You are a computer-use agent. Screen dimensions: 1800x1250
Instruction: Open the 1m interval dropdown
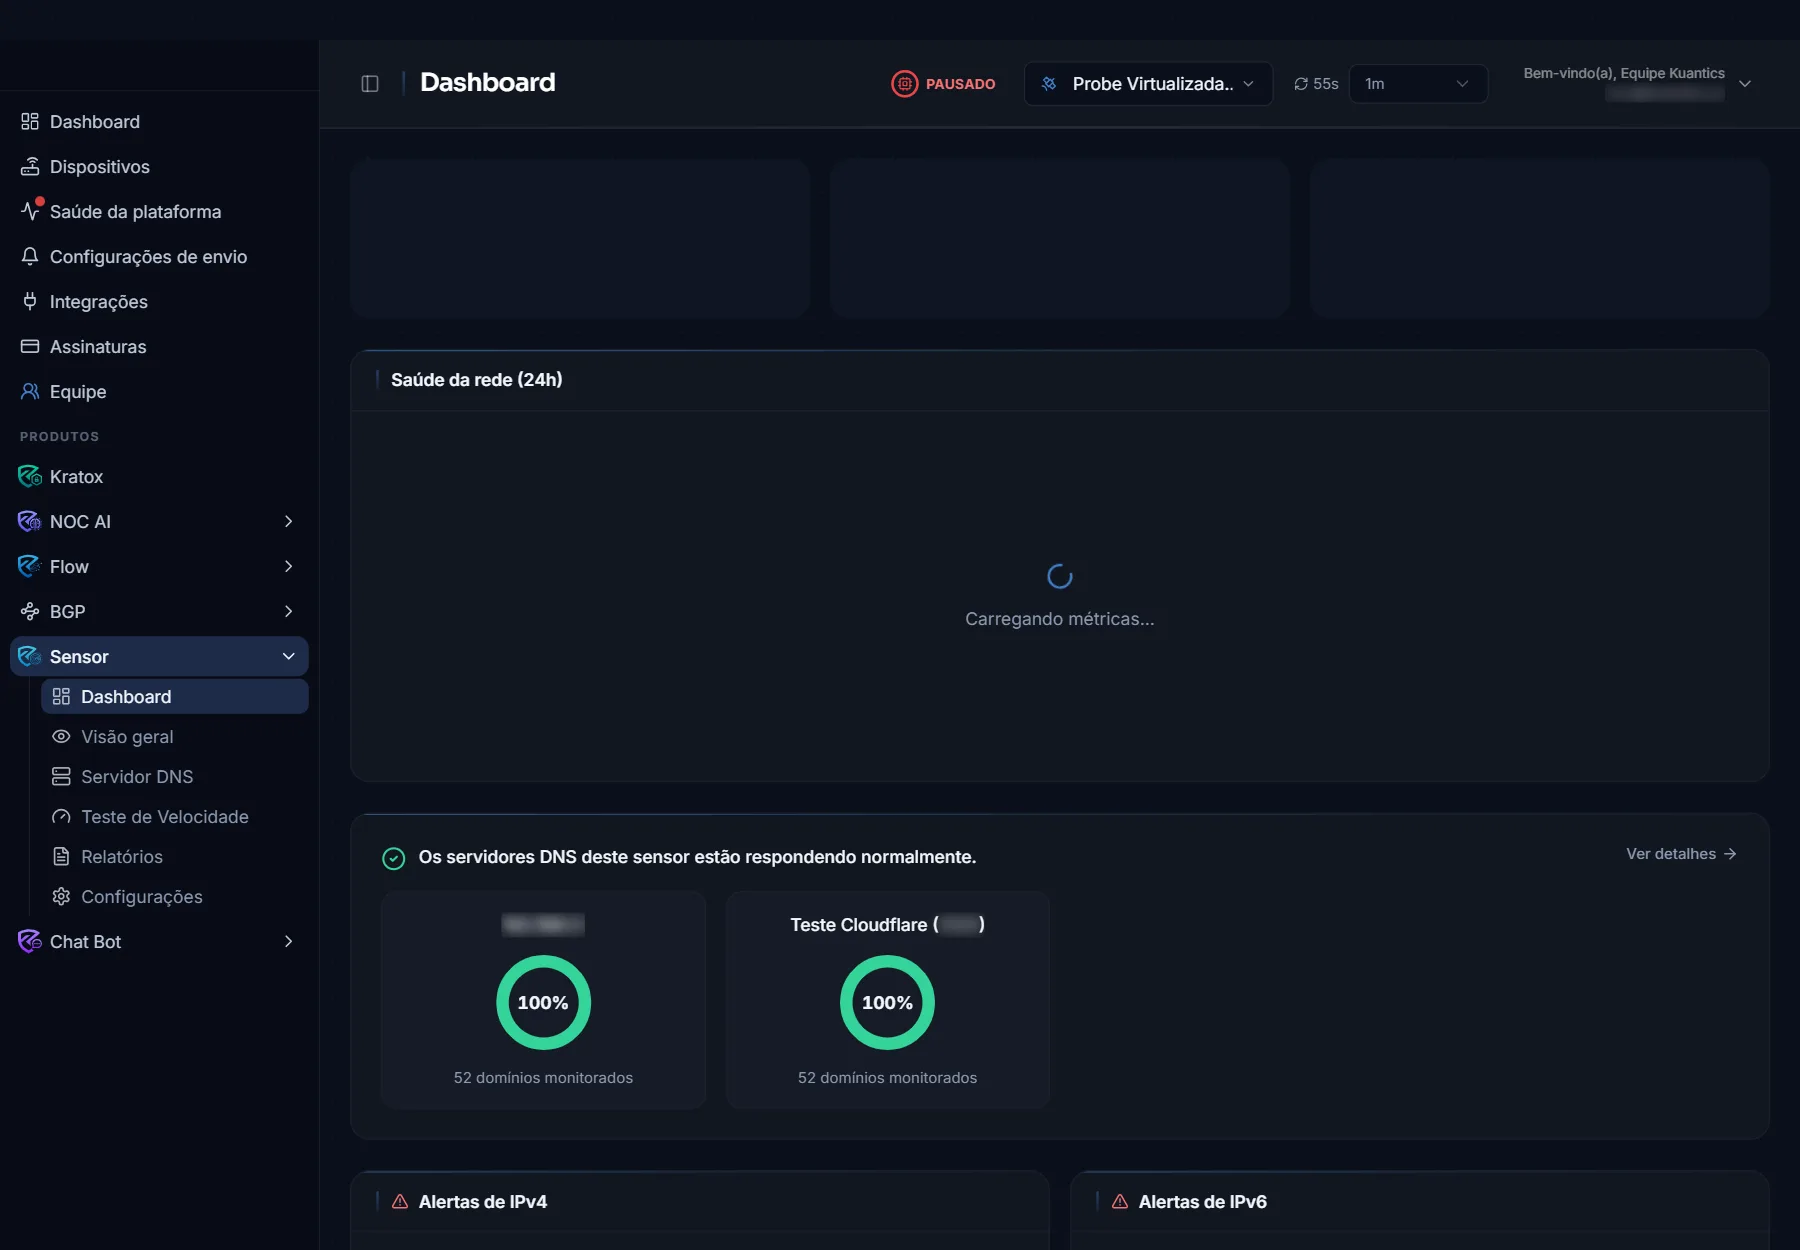tap(1418, 84)
